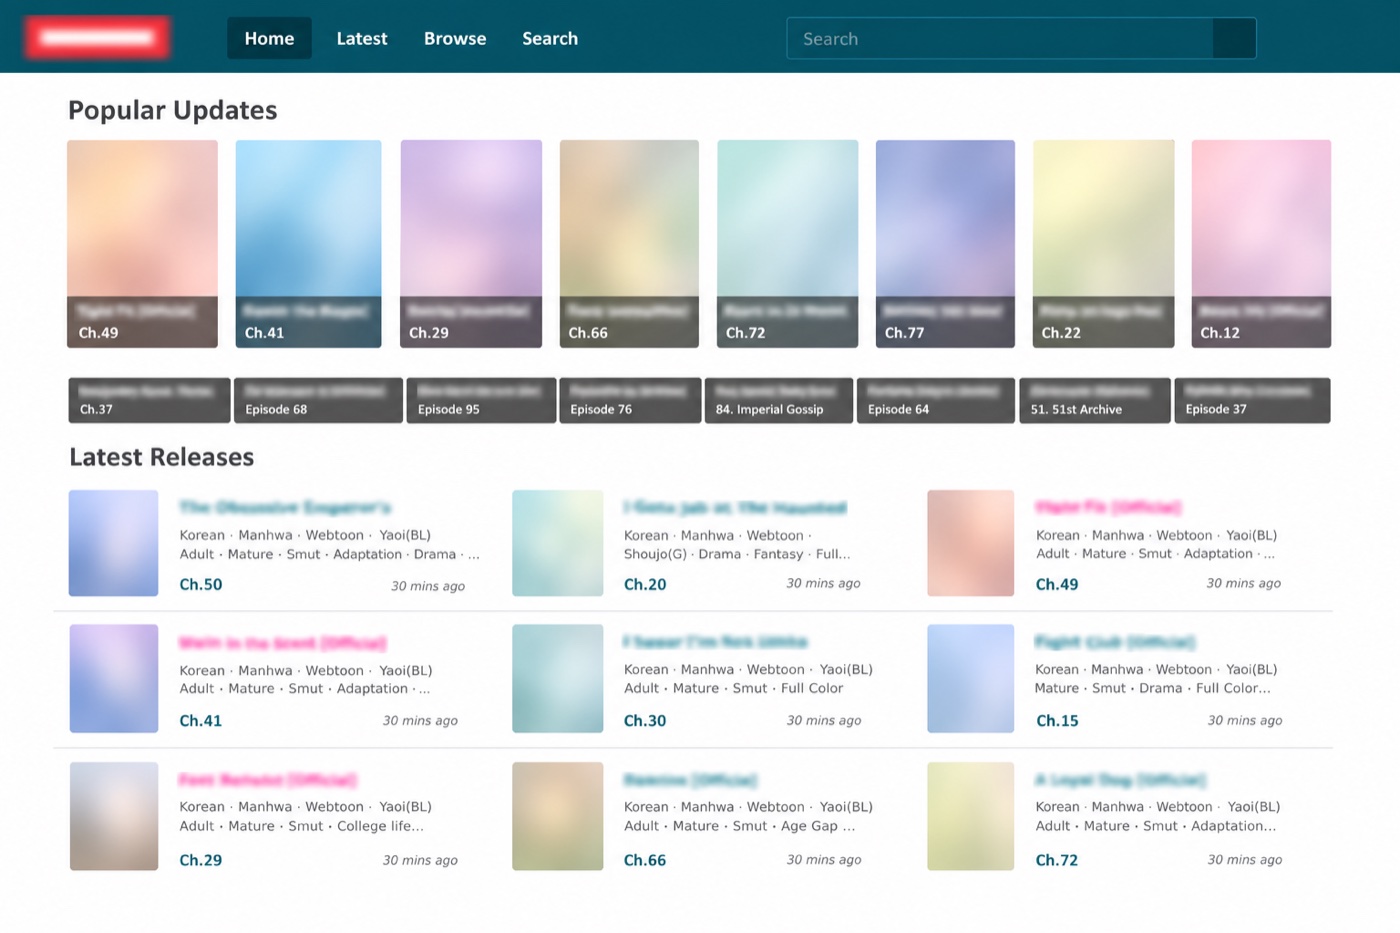1400x933 pixels.
Task: Open the Home menu item
Action: [x=269, y=38]
